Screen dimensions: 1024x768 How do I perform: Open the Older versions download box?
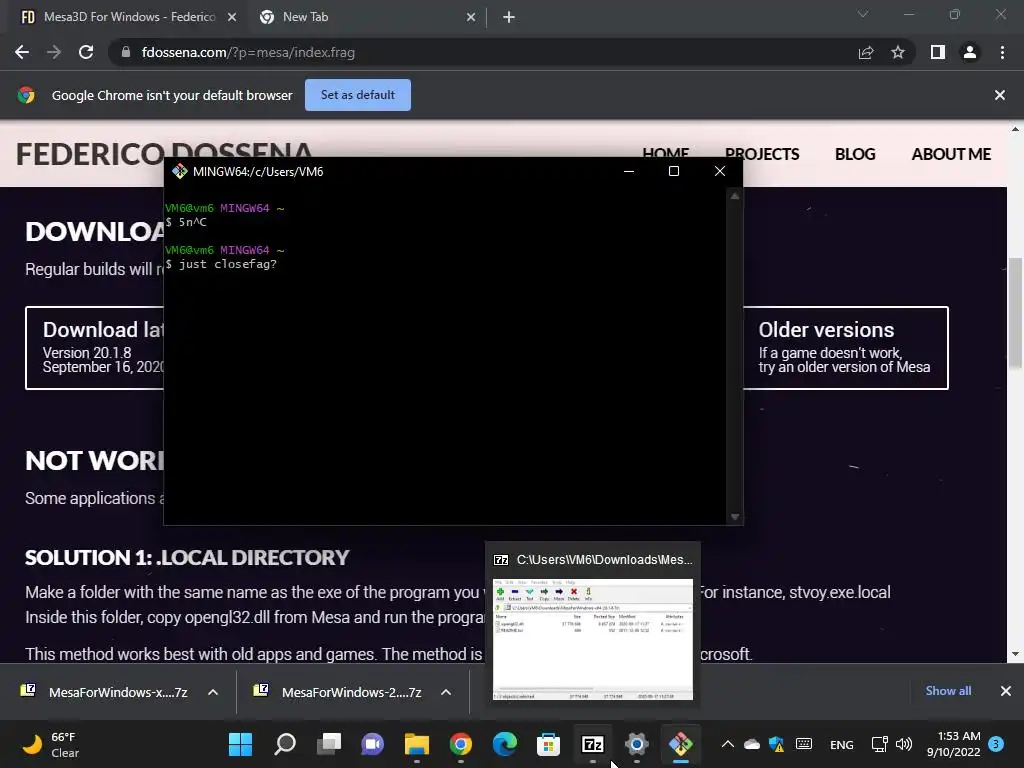[x=845, y=347]
